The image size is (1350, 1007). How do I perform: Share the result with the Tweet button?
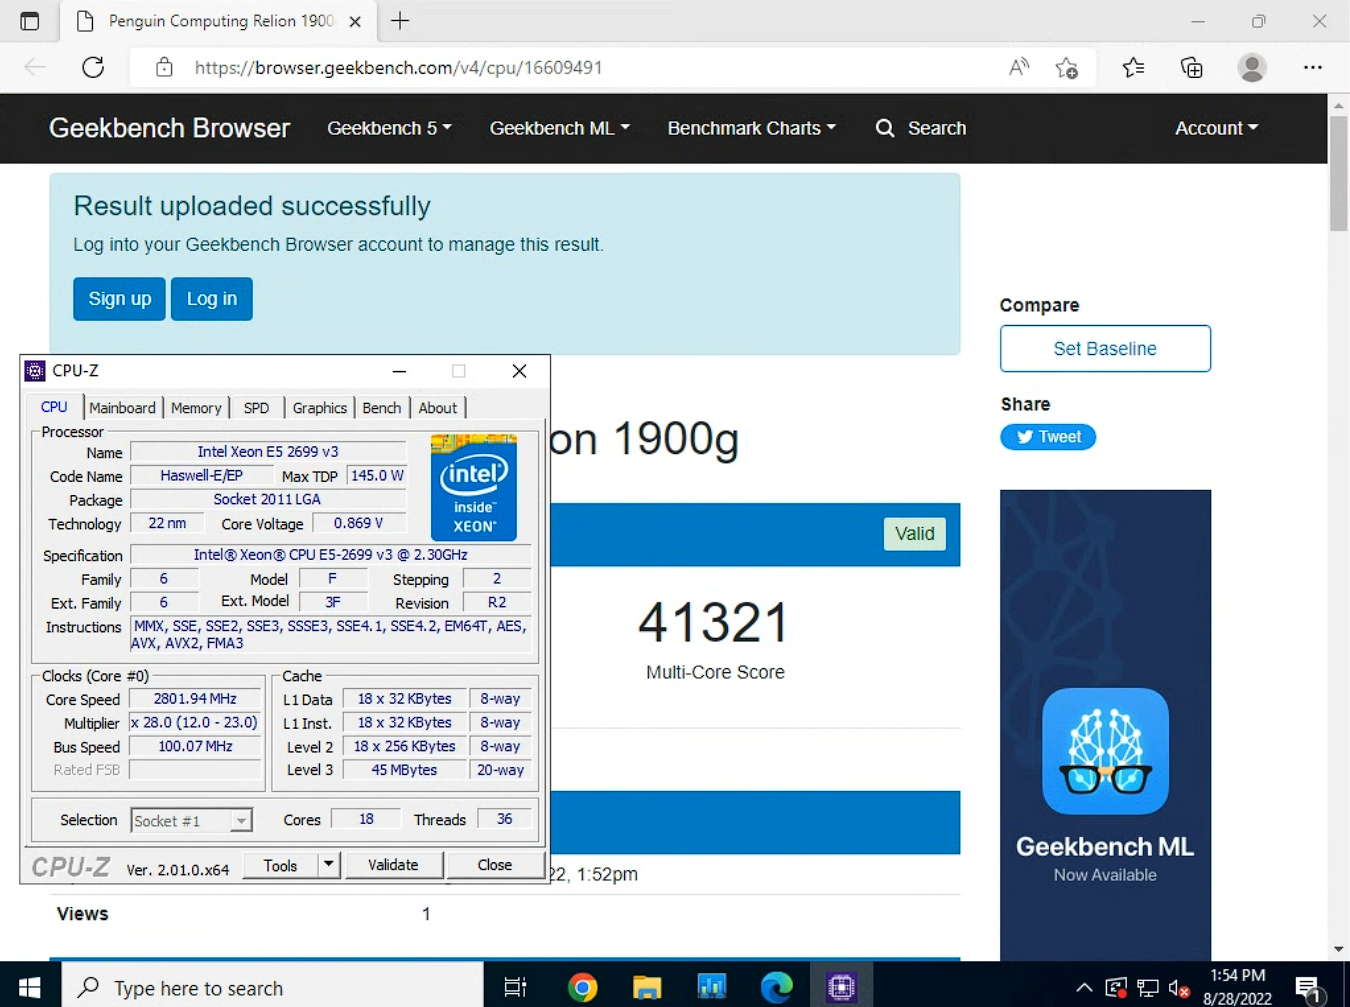click(1048, 437)
